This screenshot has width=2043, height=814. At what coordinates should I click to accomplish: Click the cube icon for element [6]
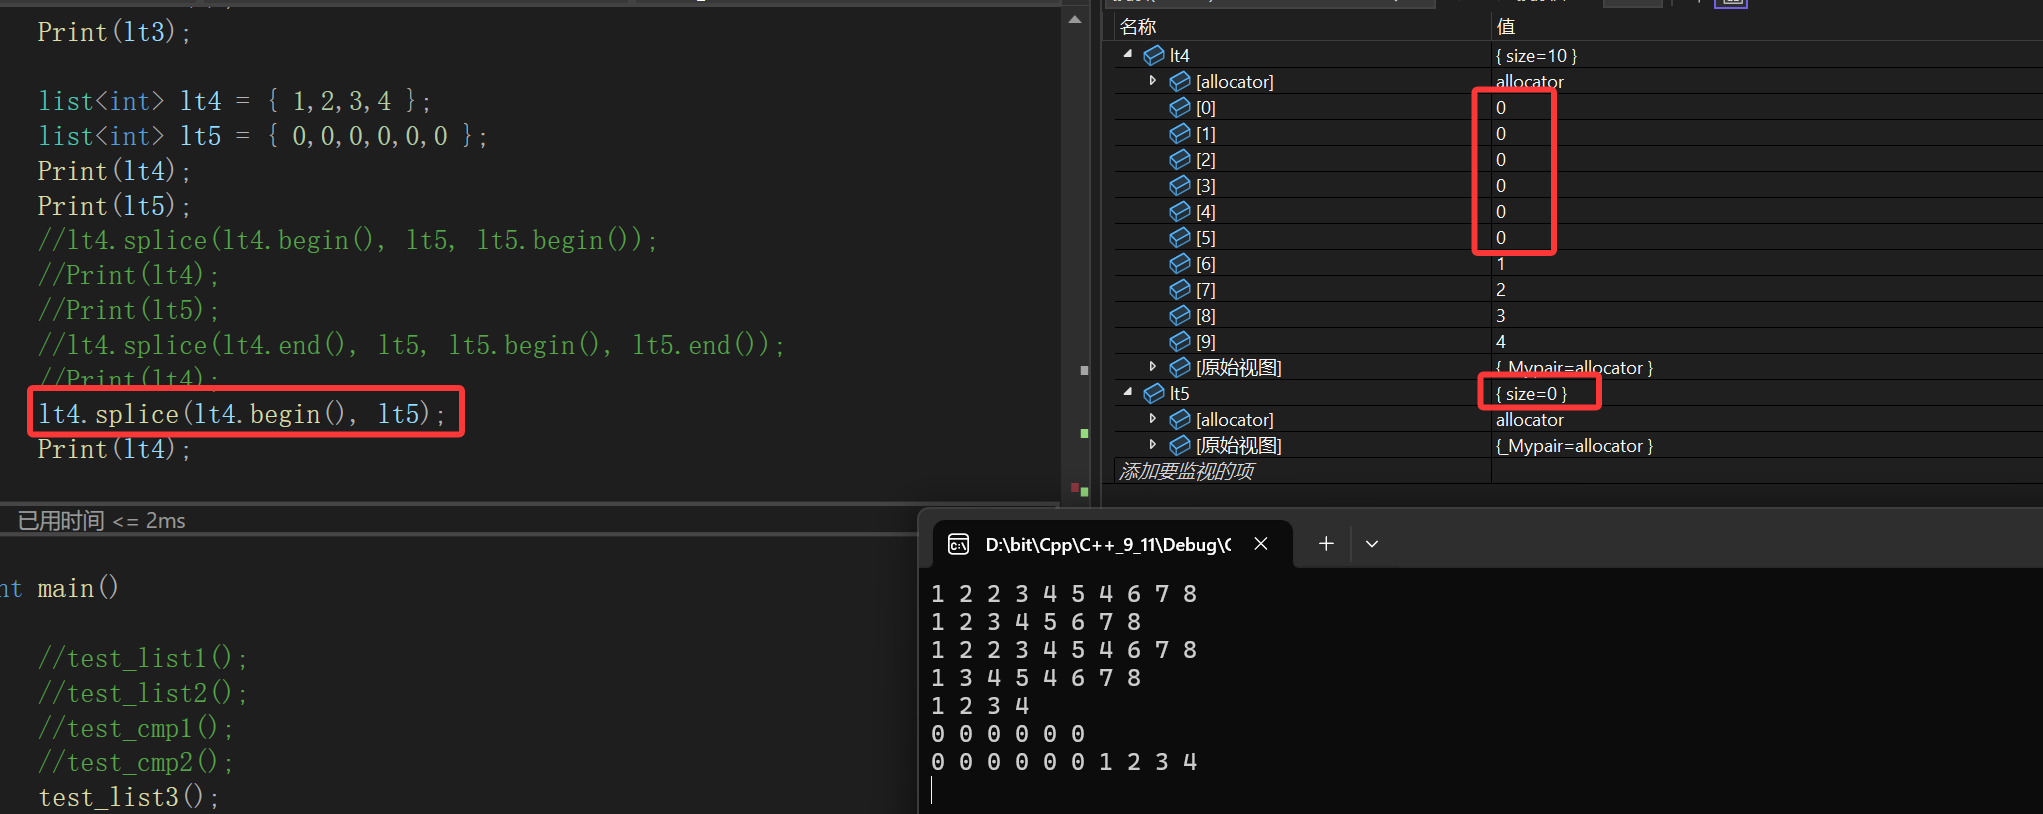(x=1180, y=263)
